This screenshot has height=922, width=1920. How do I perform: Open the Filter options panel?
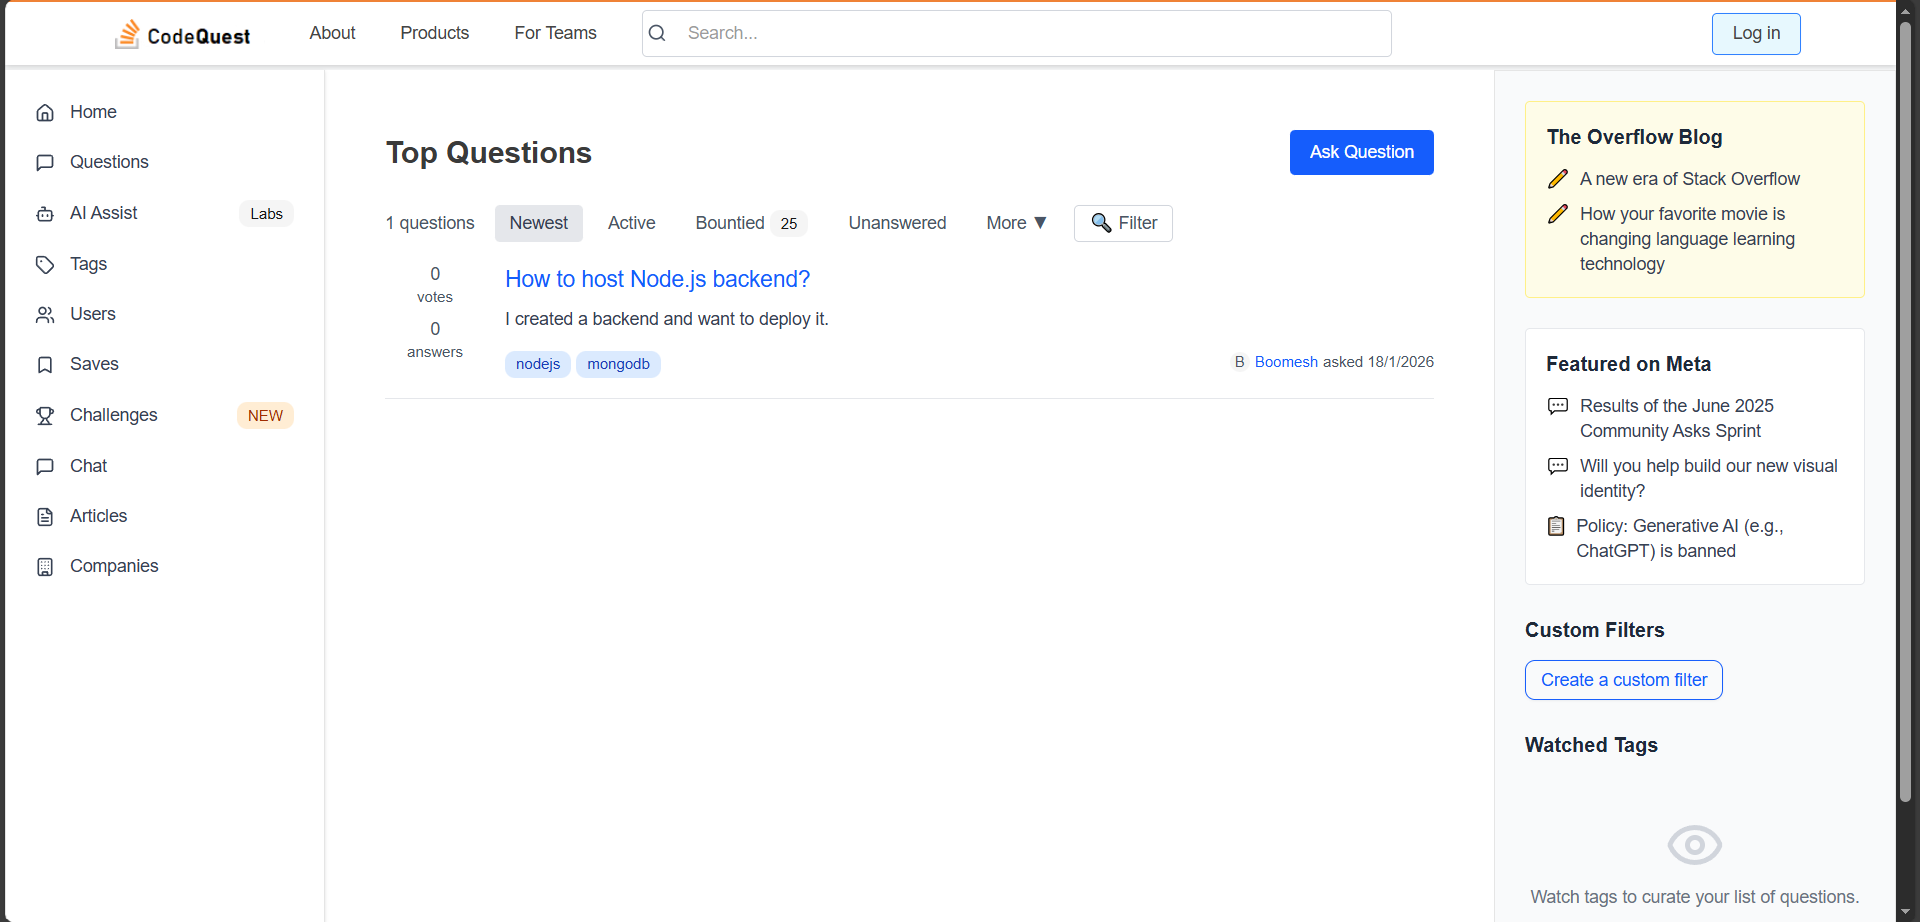click(1123, 223)
